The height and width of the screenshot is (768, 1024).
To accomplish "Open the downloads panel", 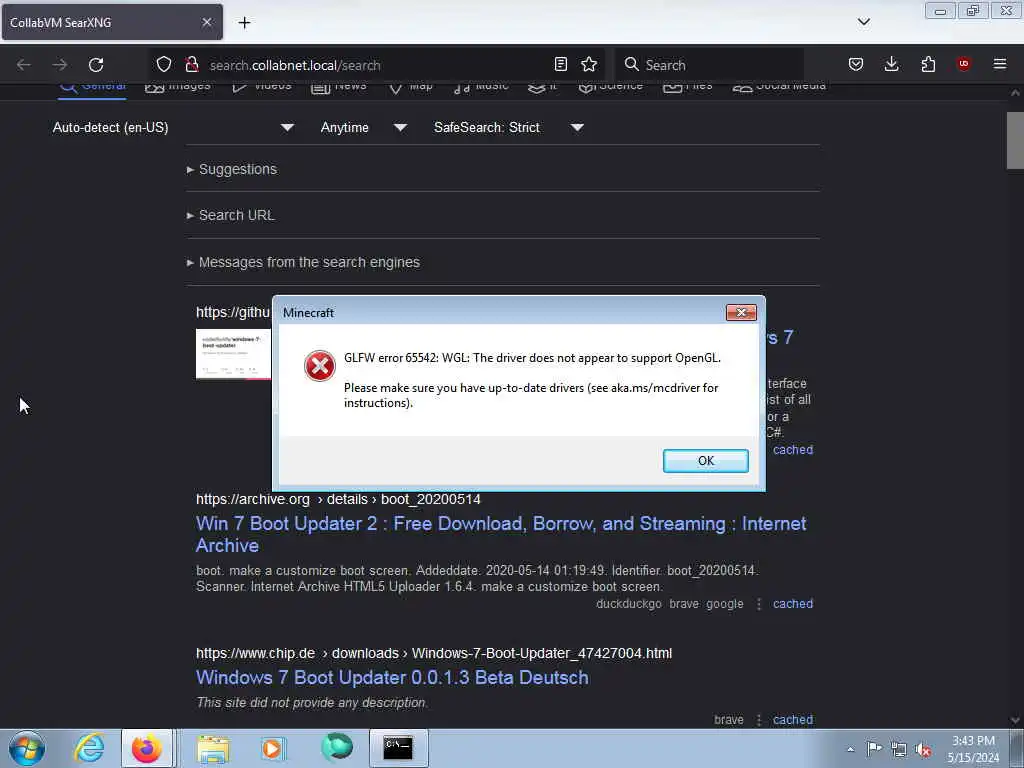I will coord(891,64).
